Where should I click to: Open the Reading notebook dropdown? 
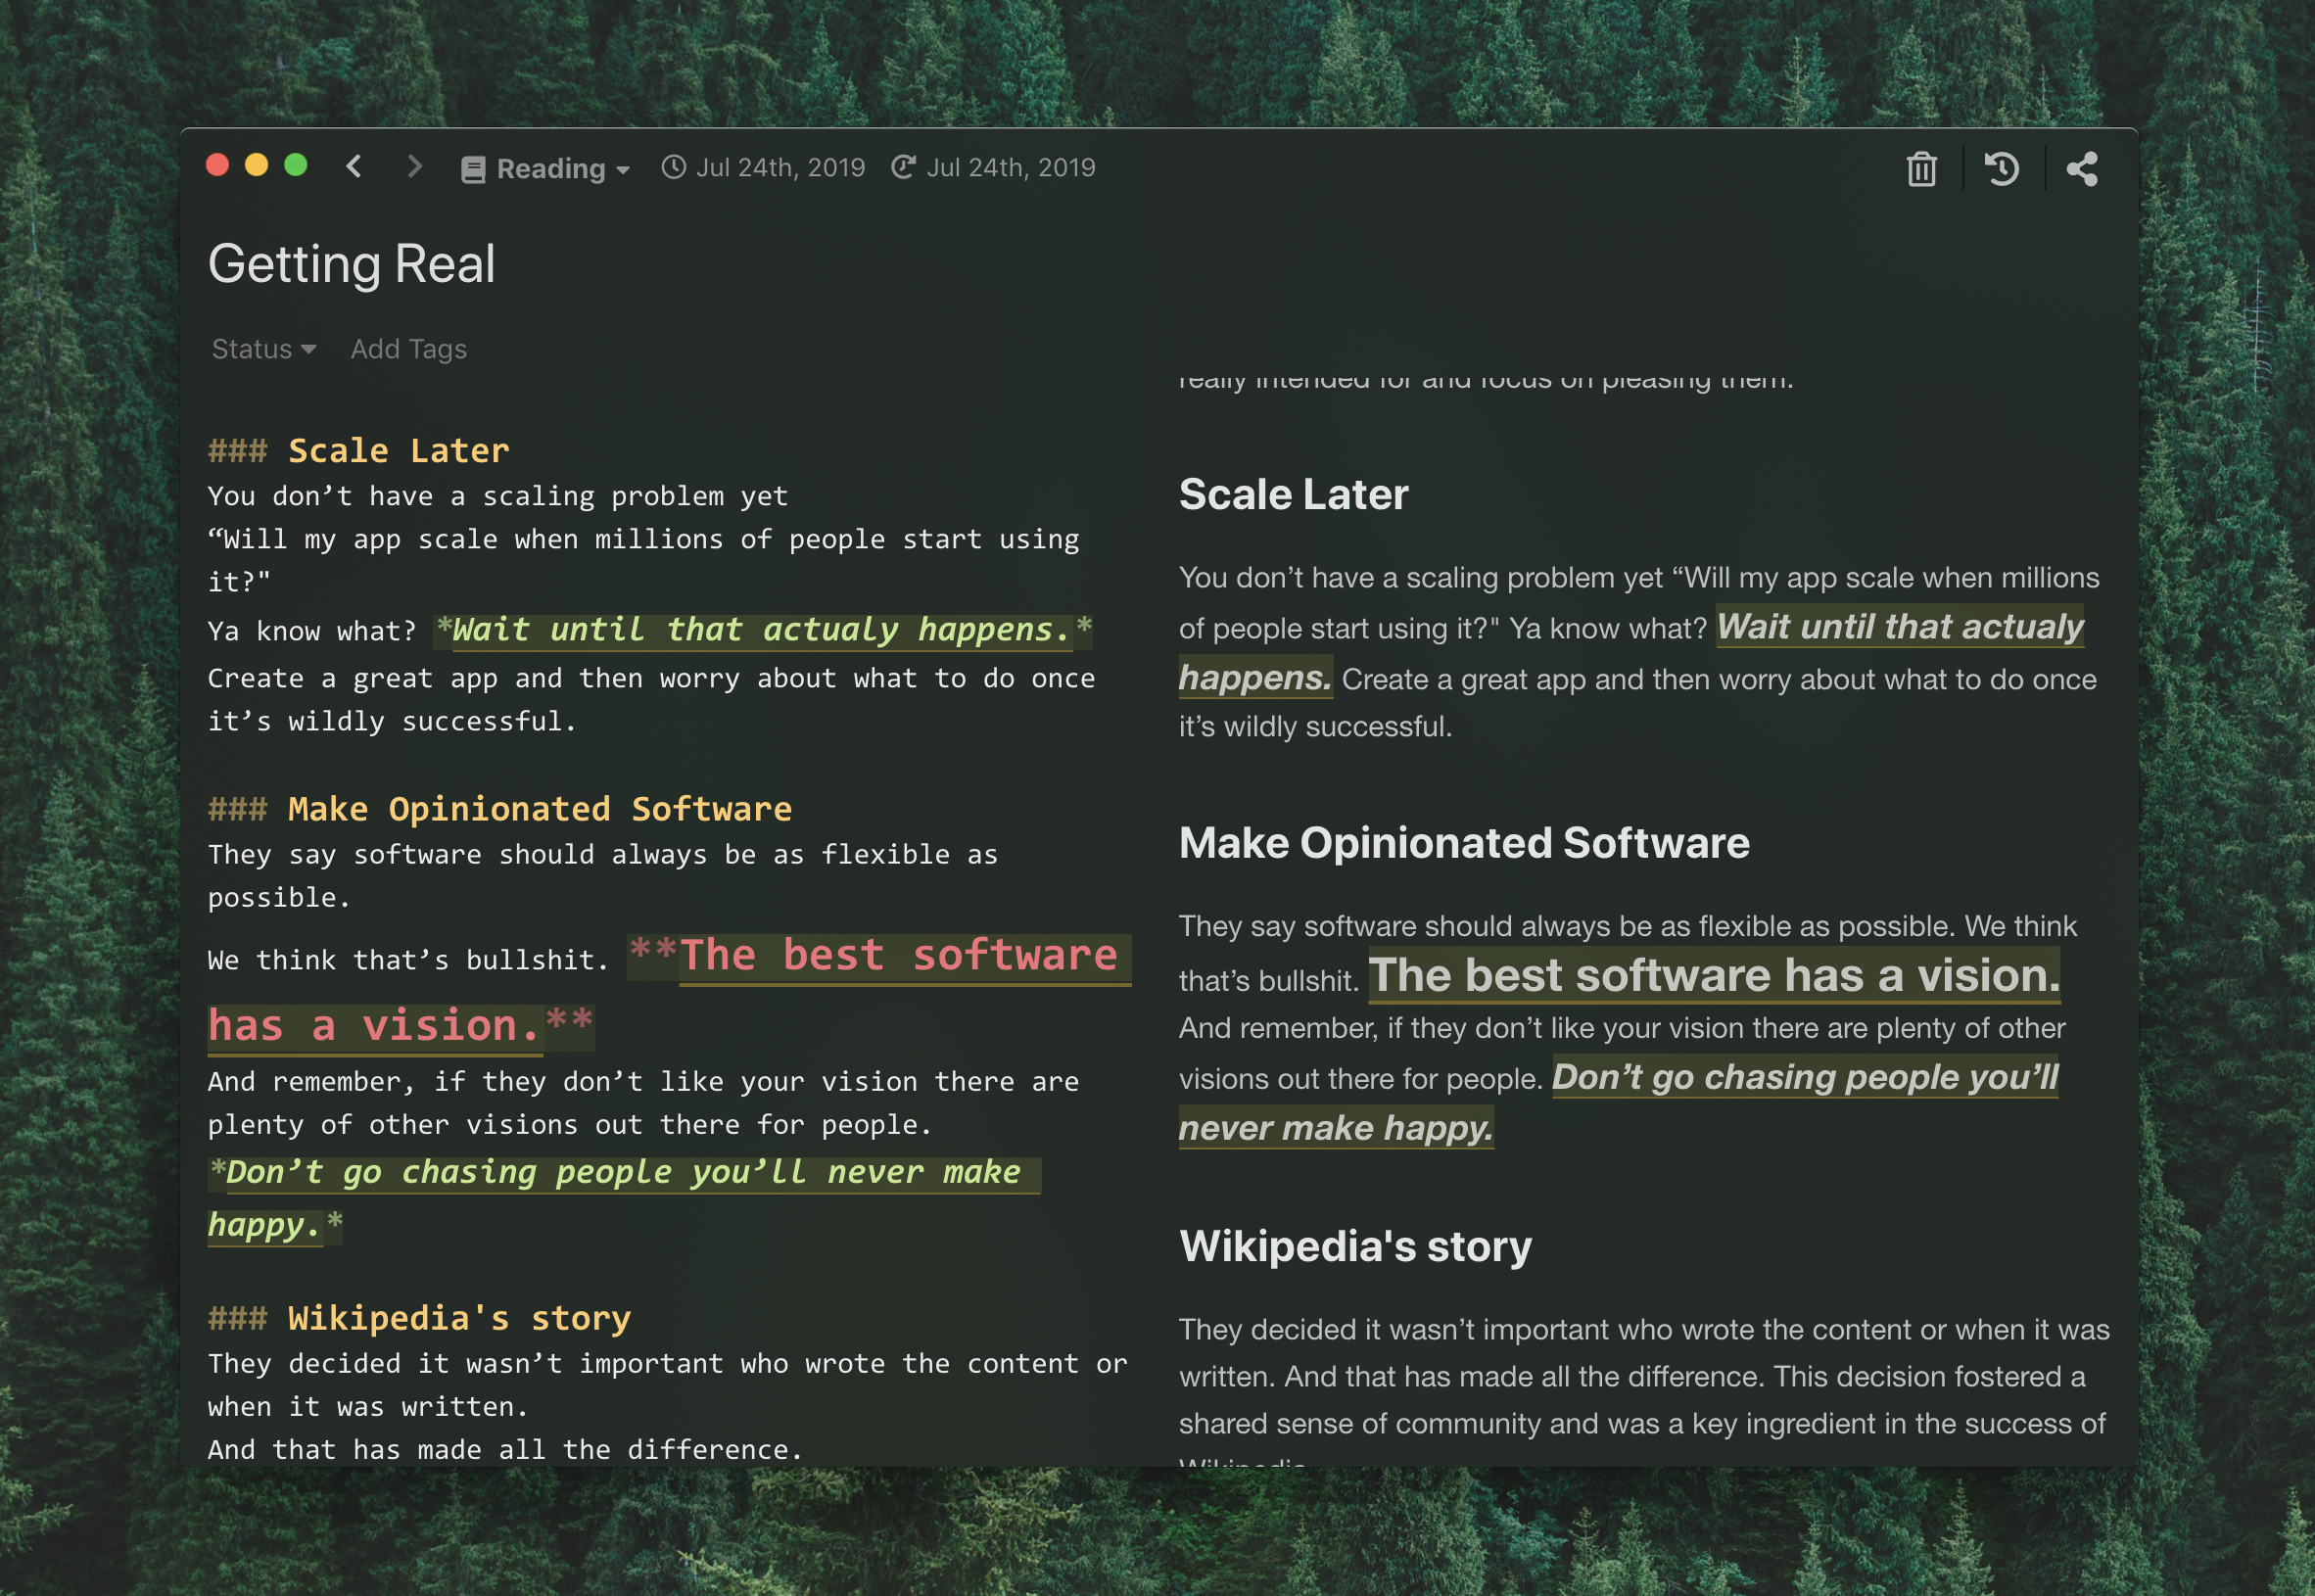coord(563,169)
